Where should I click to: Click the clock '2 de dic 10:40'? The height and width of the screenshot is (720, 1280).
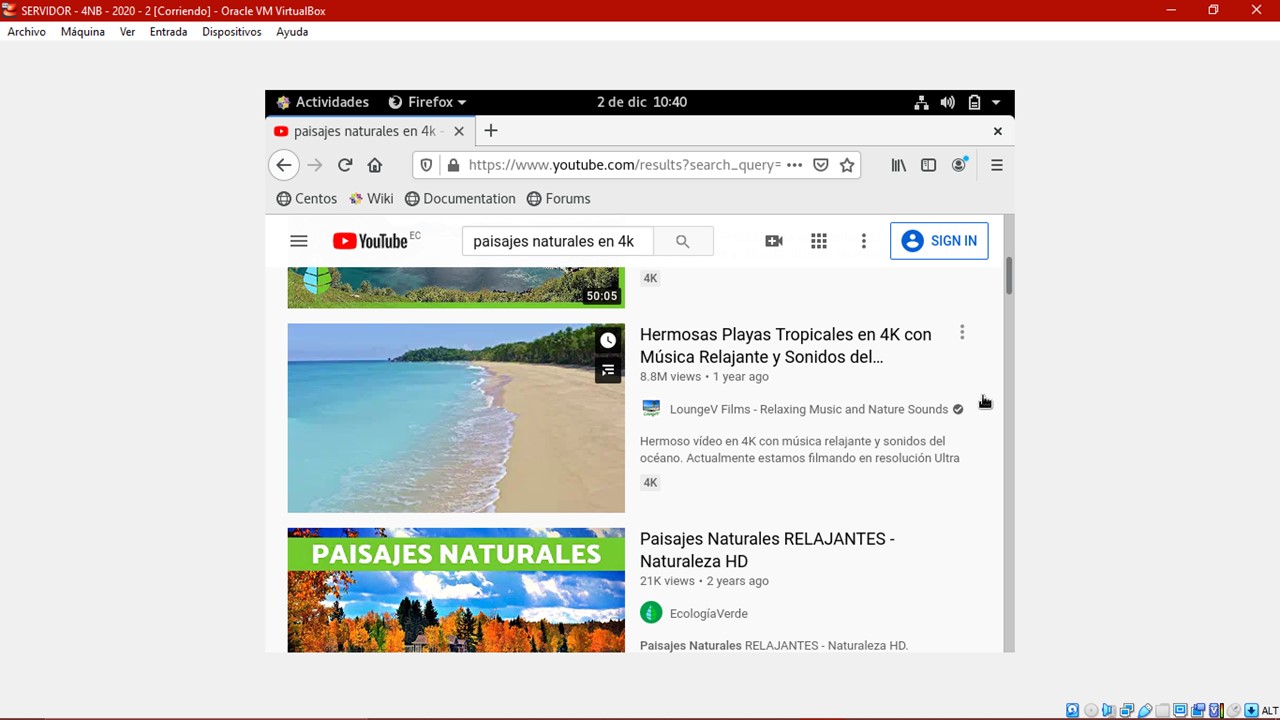click(642, 102)
